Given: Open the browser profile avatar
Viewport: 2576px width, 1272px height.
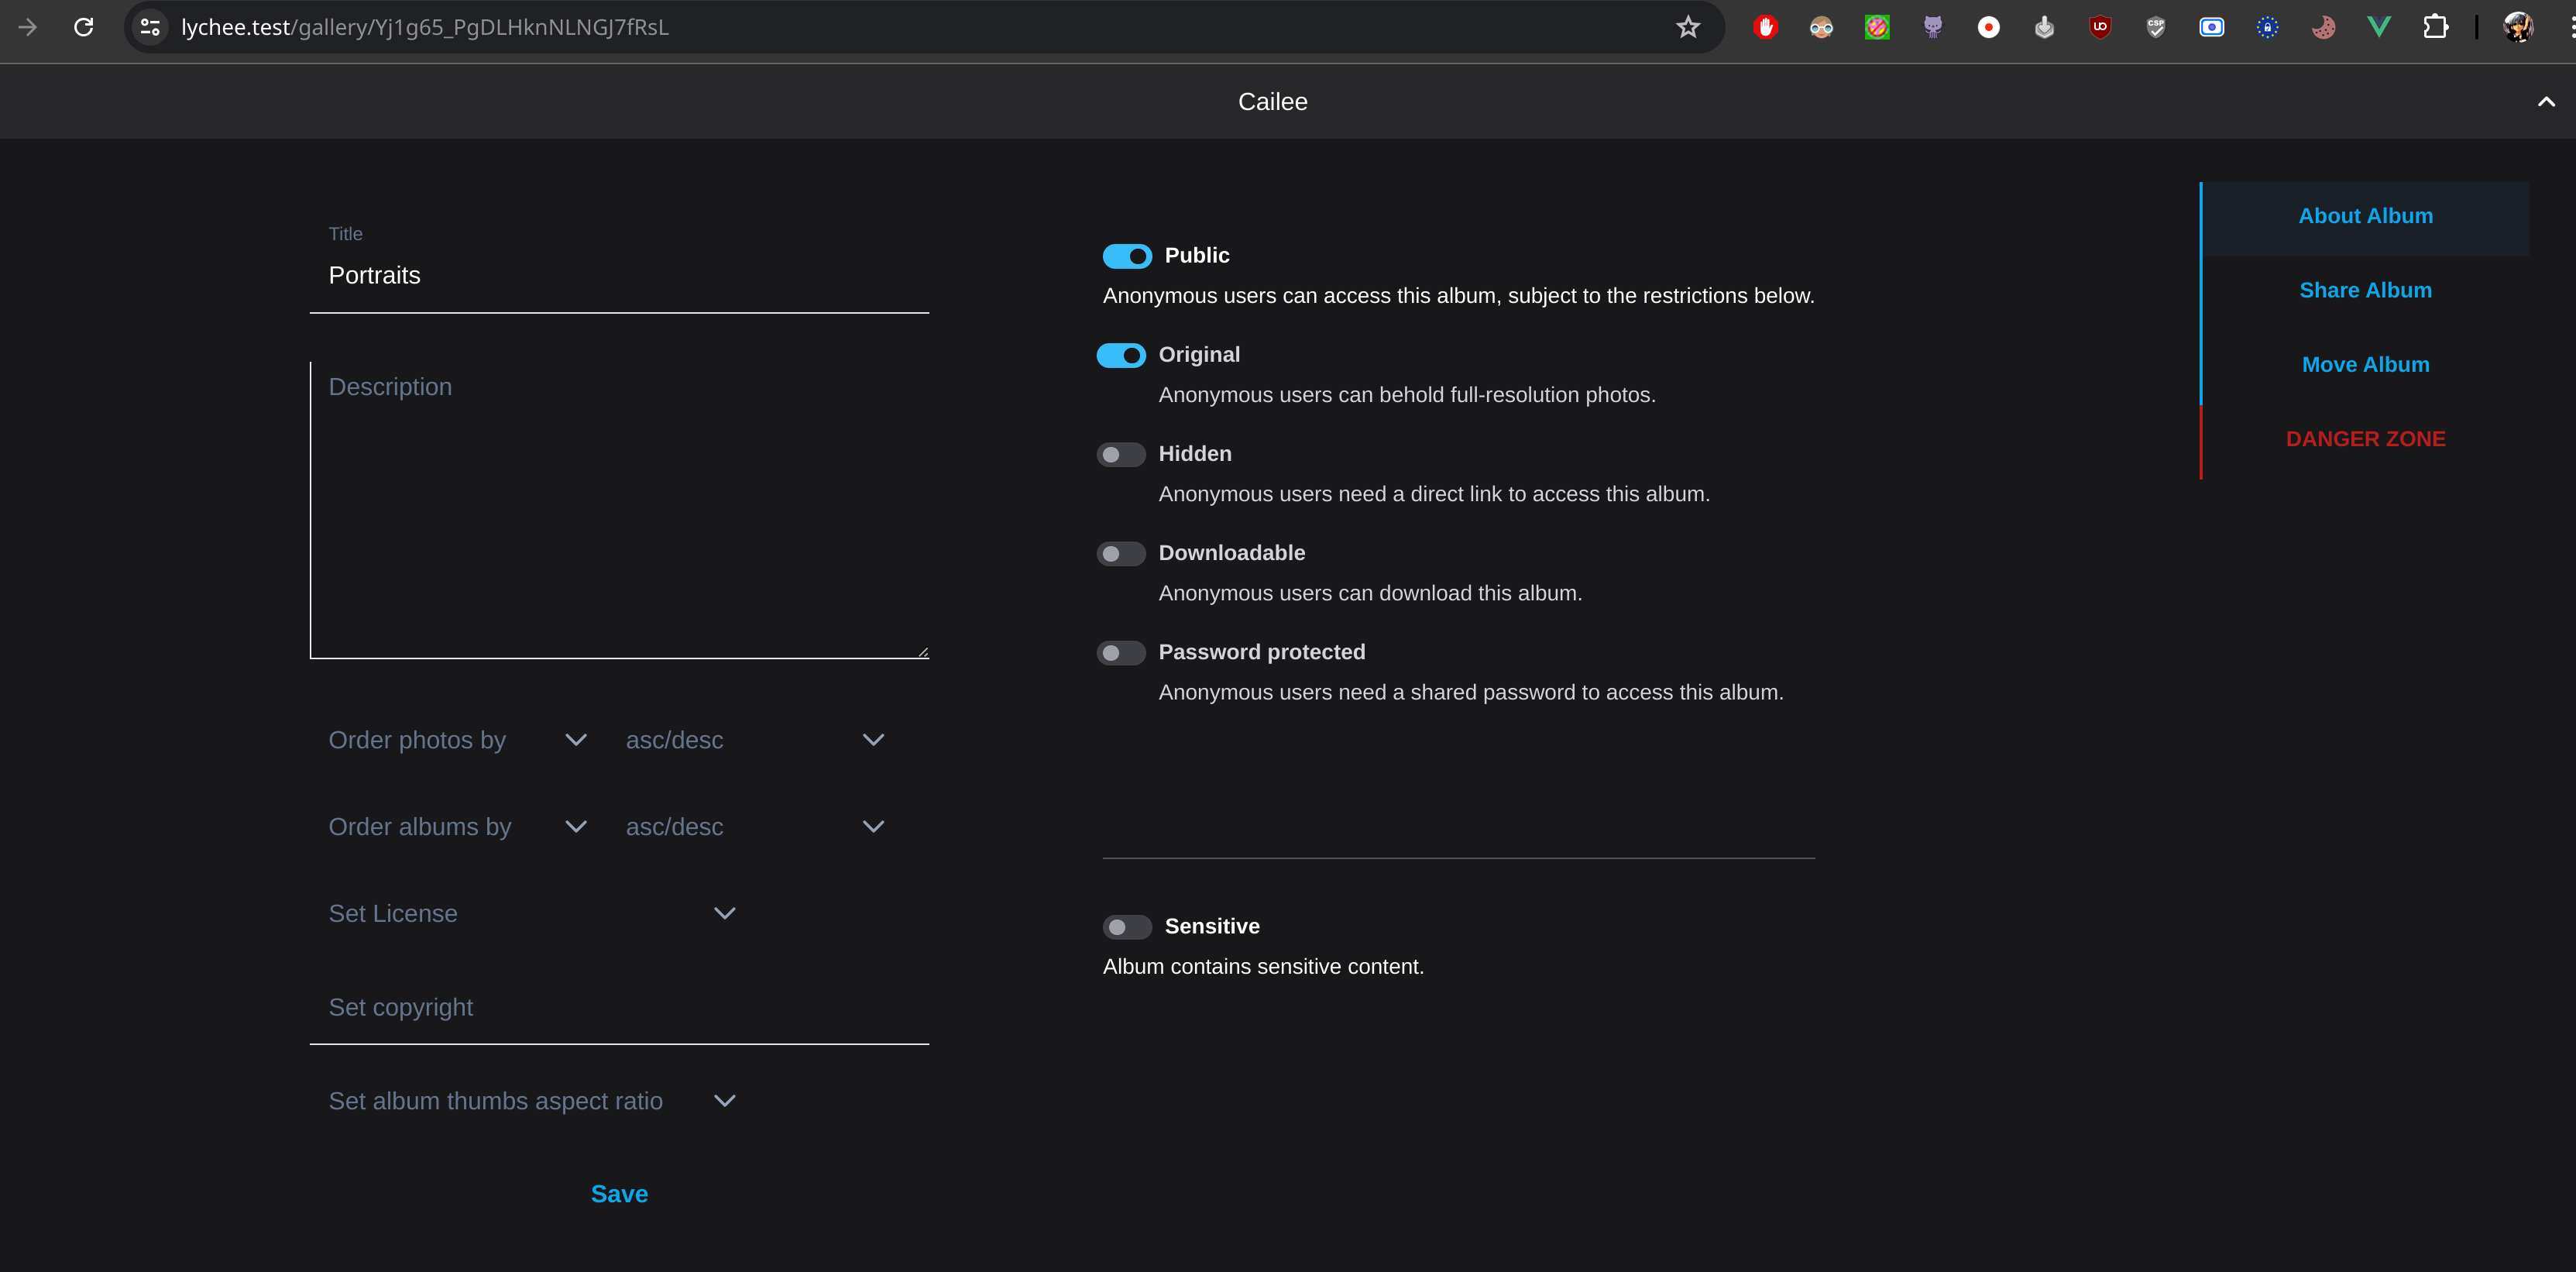Looking at the screenshot, I should click(x=2518, y=27).
